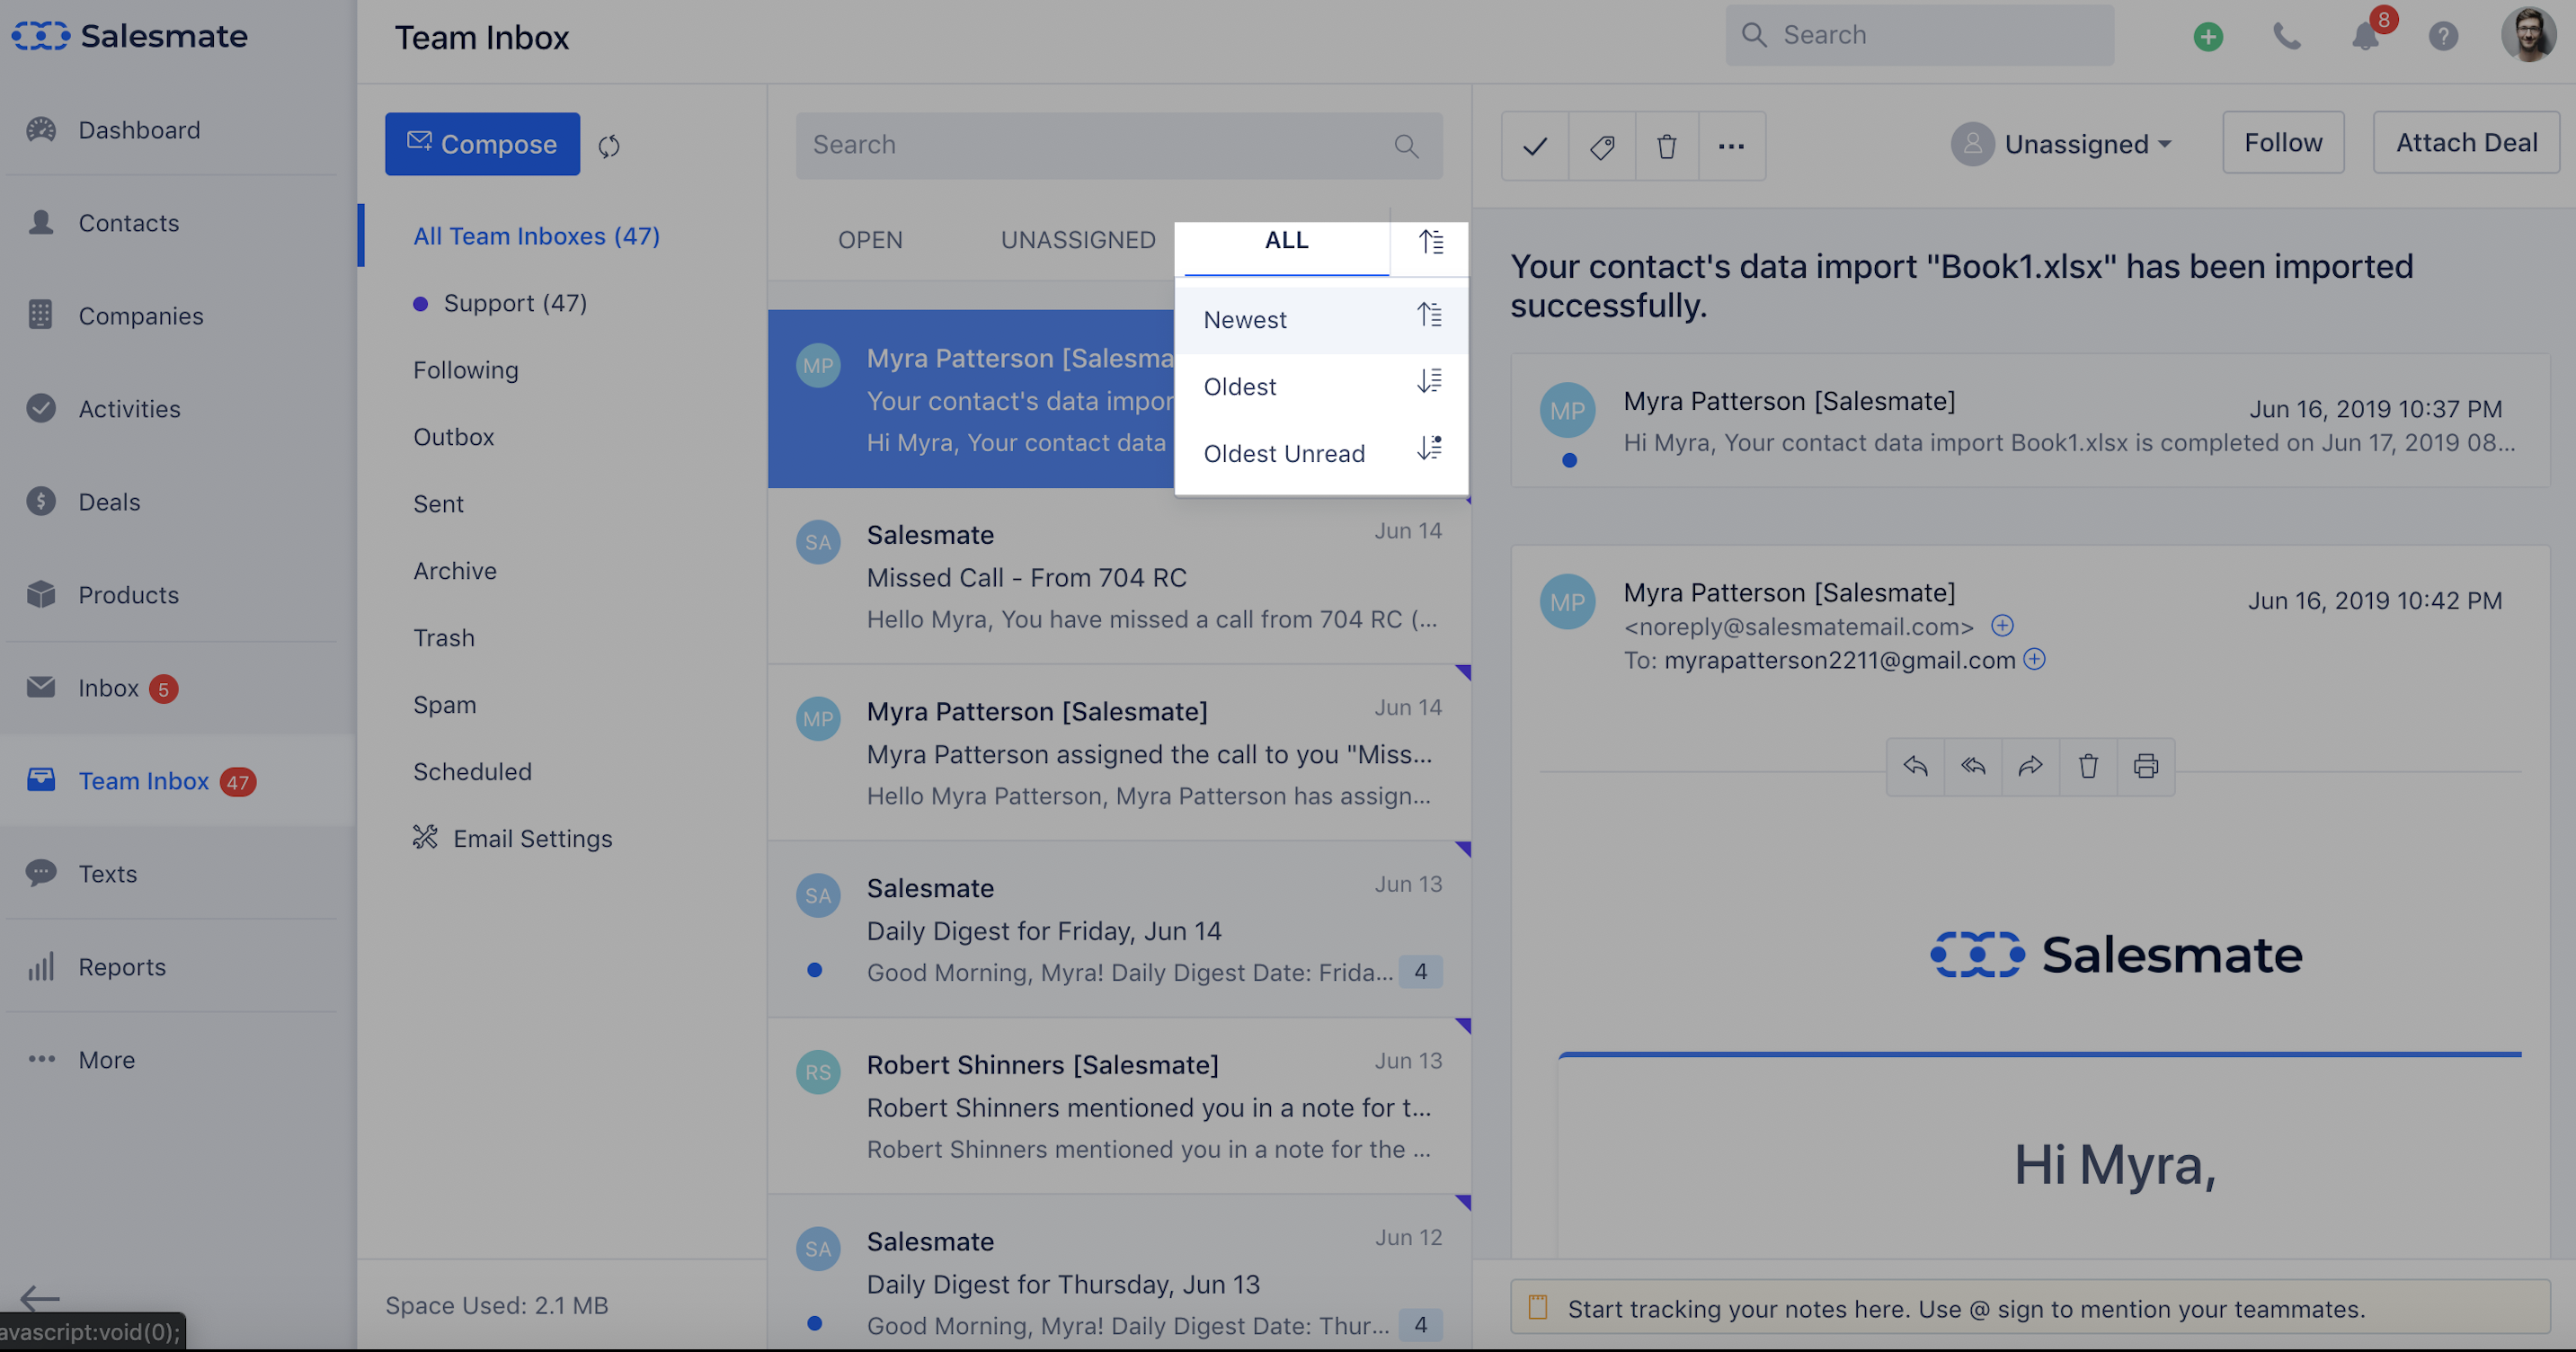Add myrapatterson2211@gmail.com via plus icon
The height and width of the screenshot is (1352, 2576).
click(x=2034, y=659)
